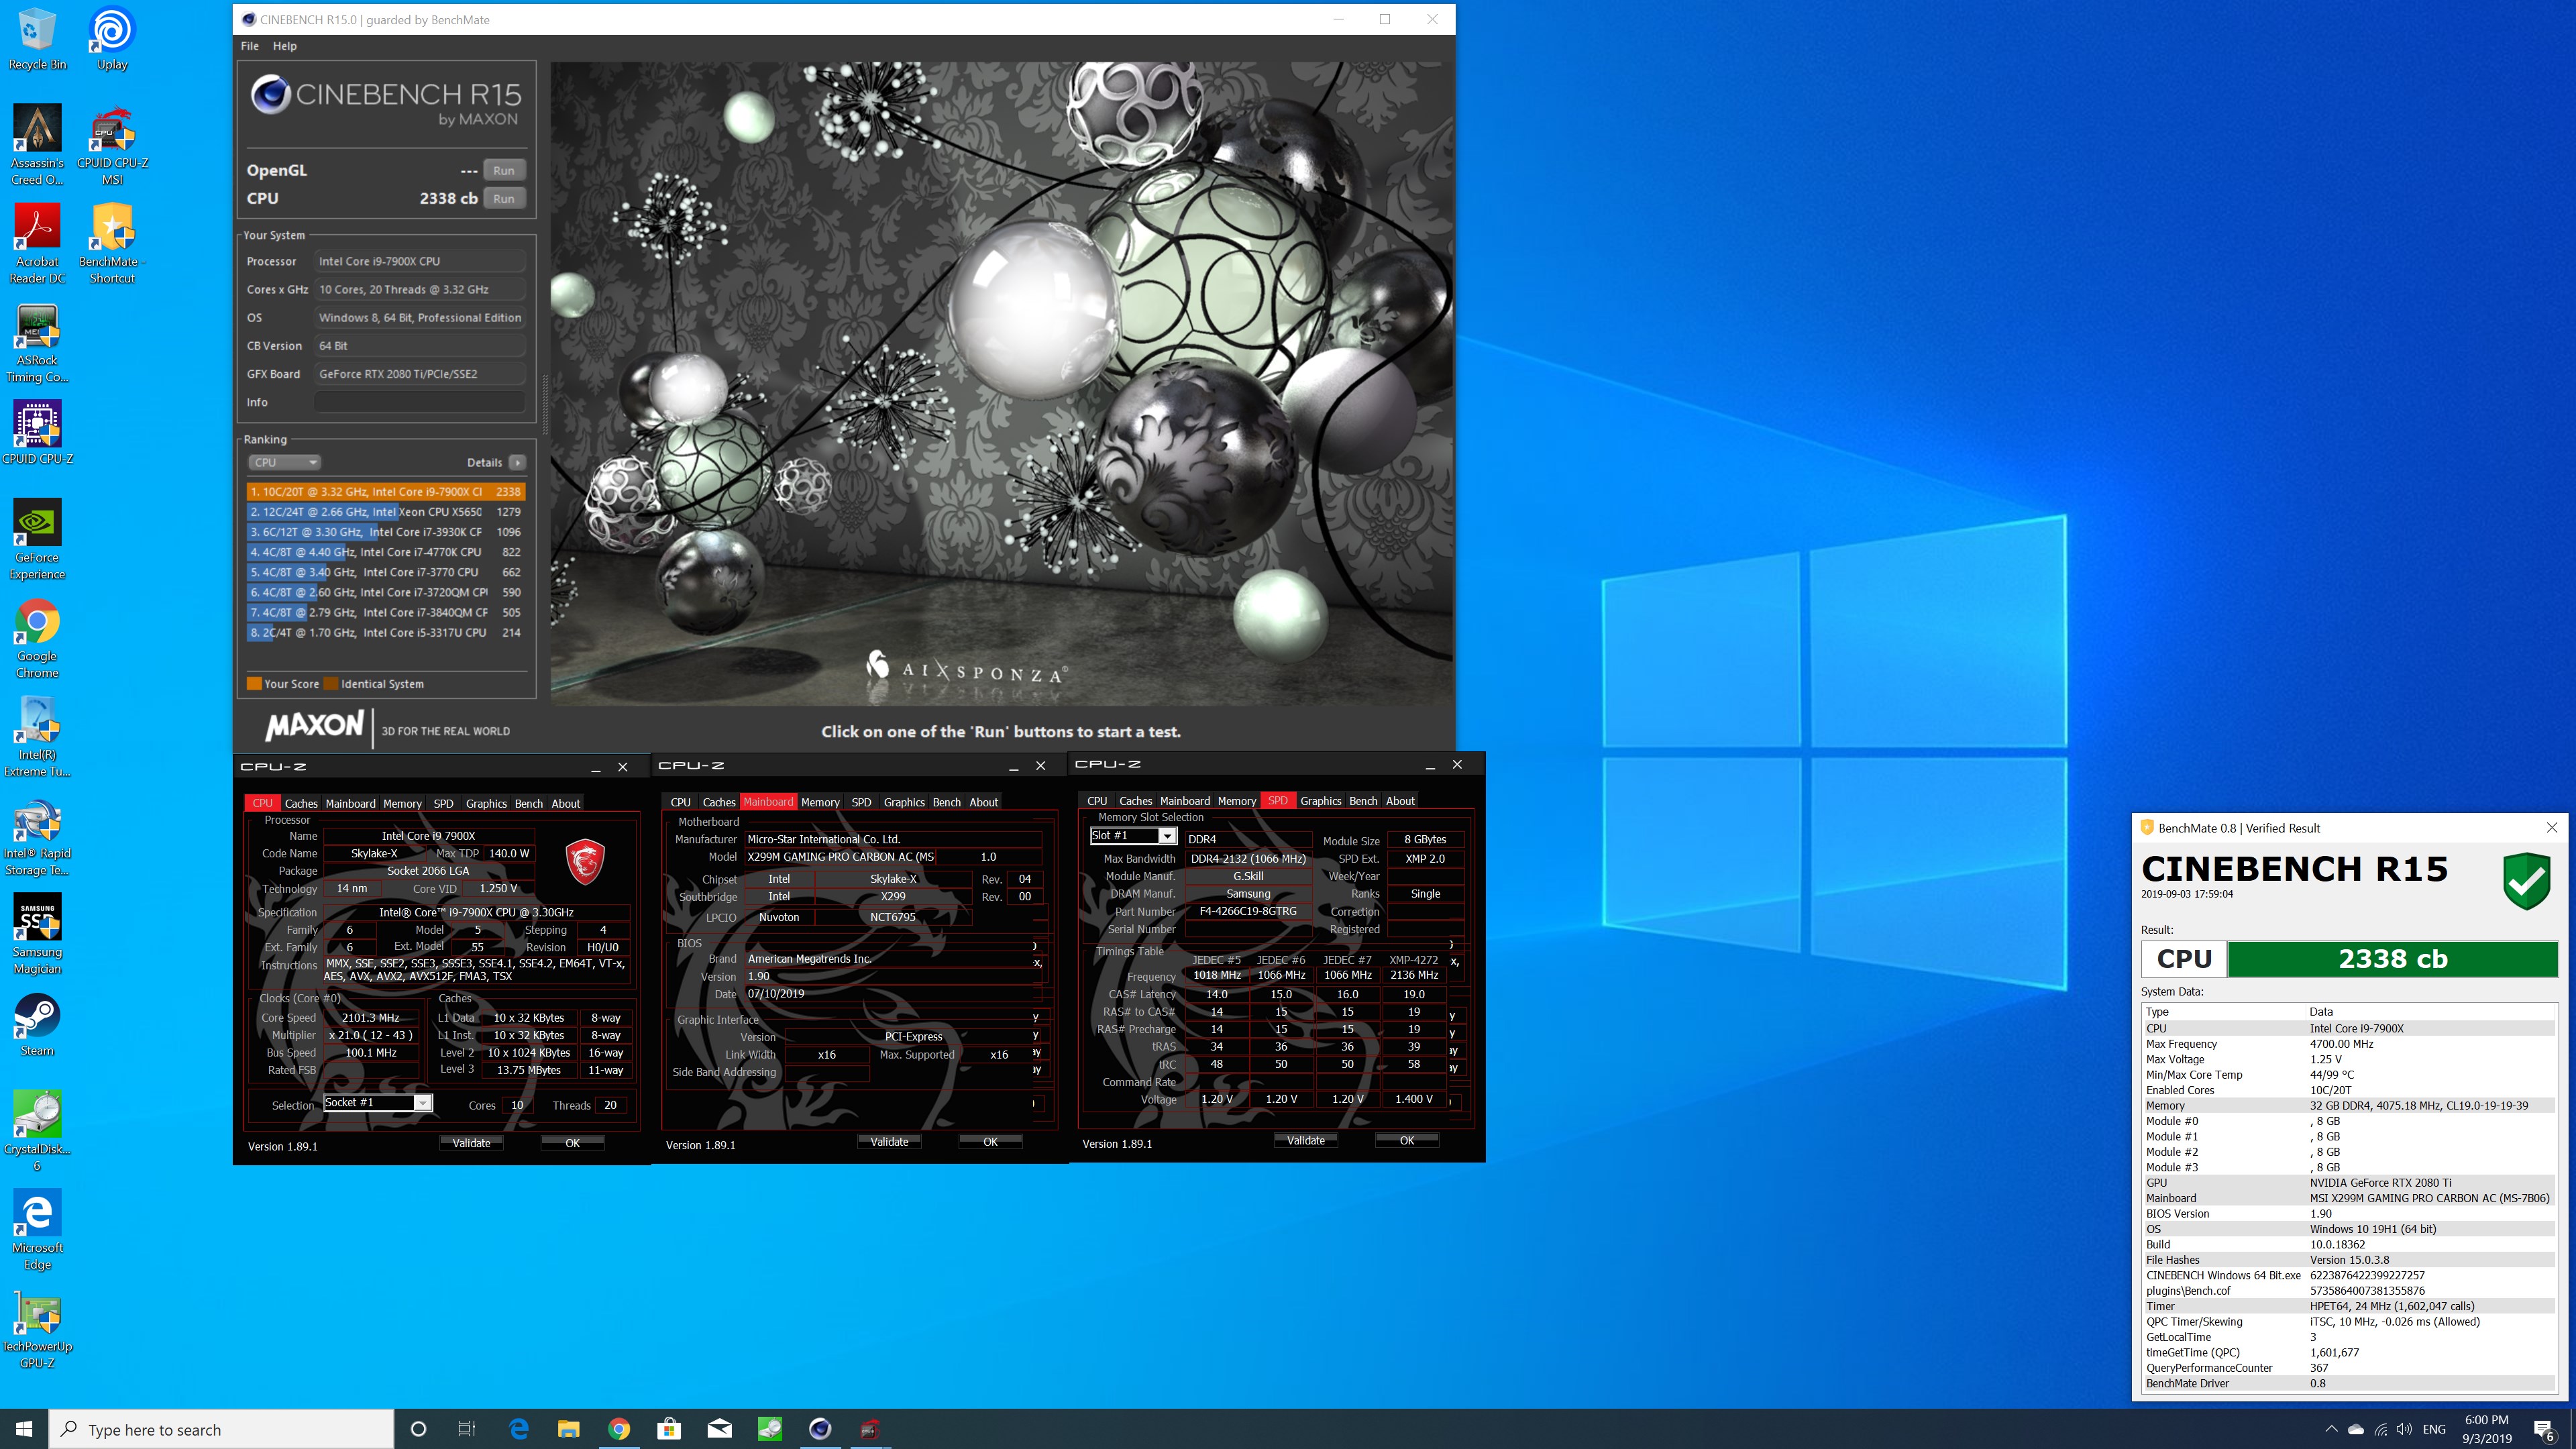The height and width of the screenshot is (1449, 2576).
Task: Show hidden tray icons chevron
Action: 2331,1429
